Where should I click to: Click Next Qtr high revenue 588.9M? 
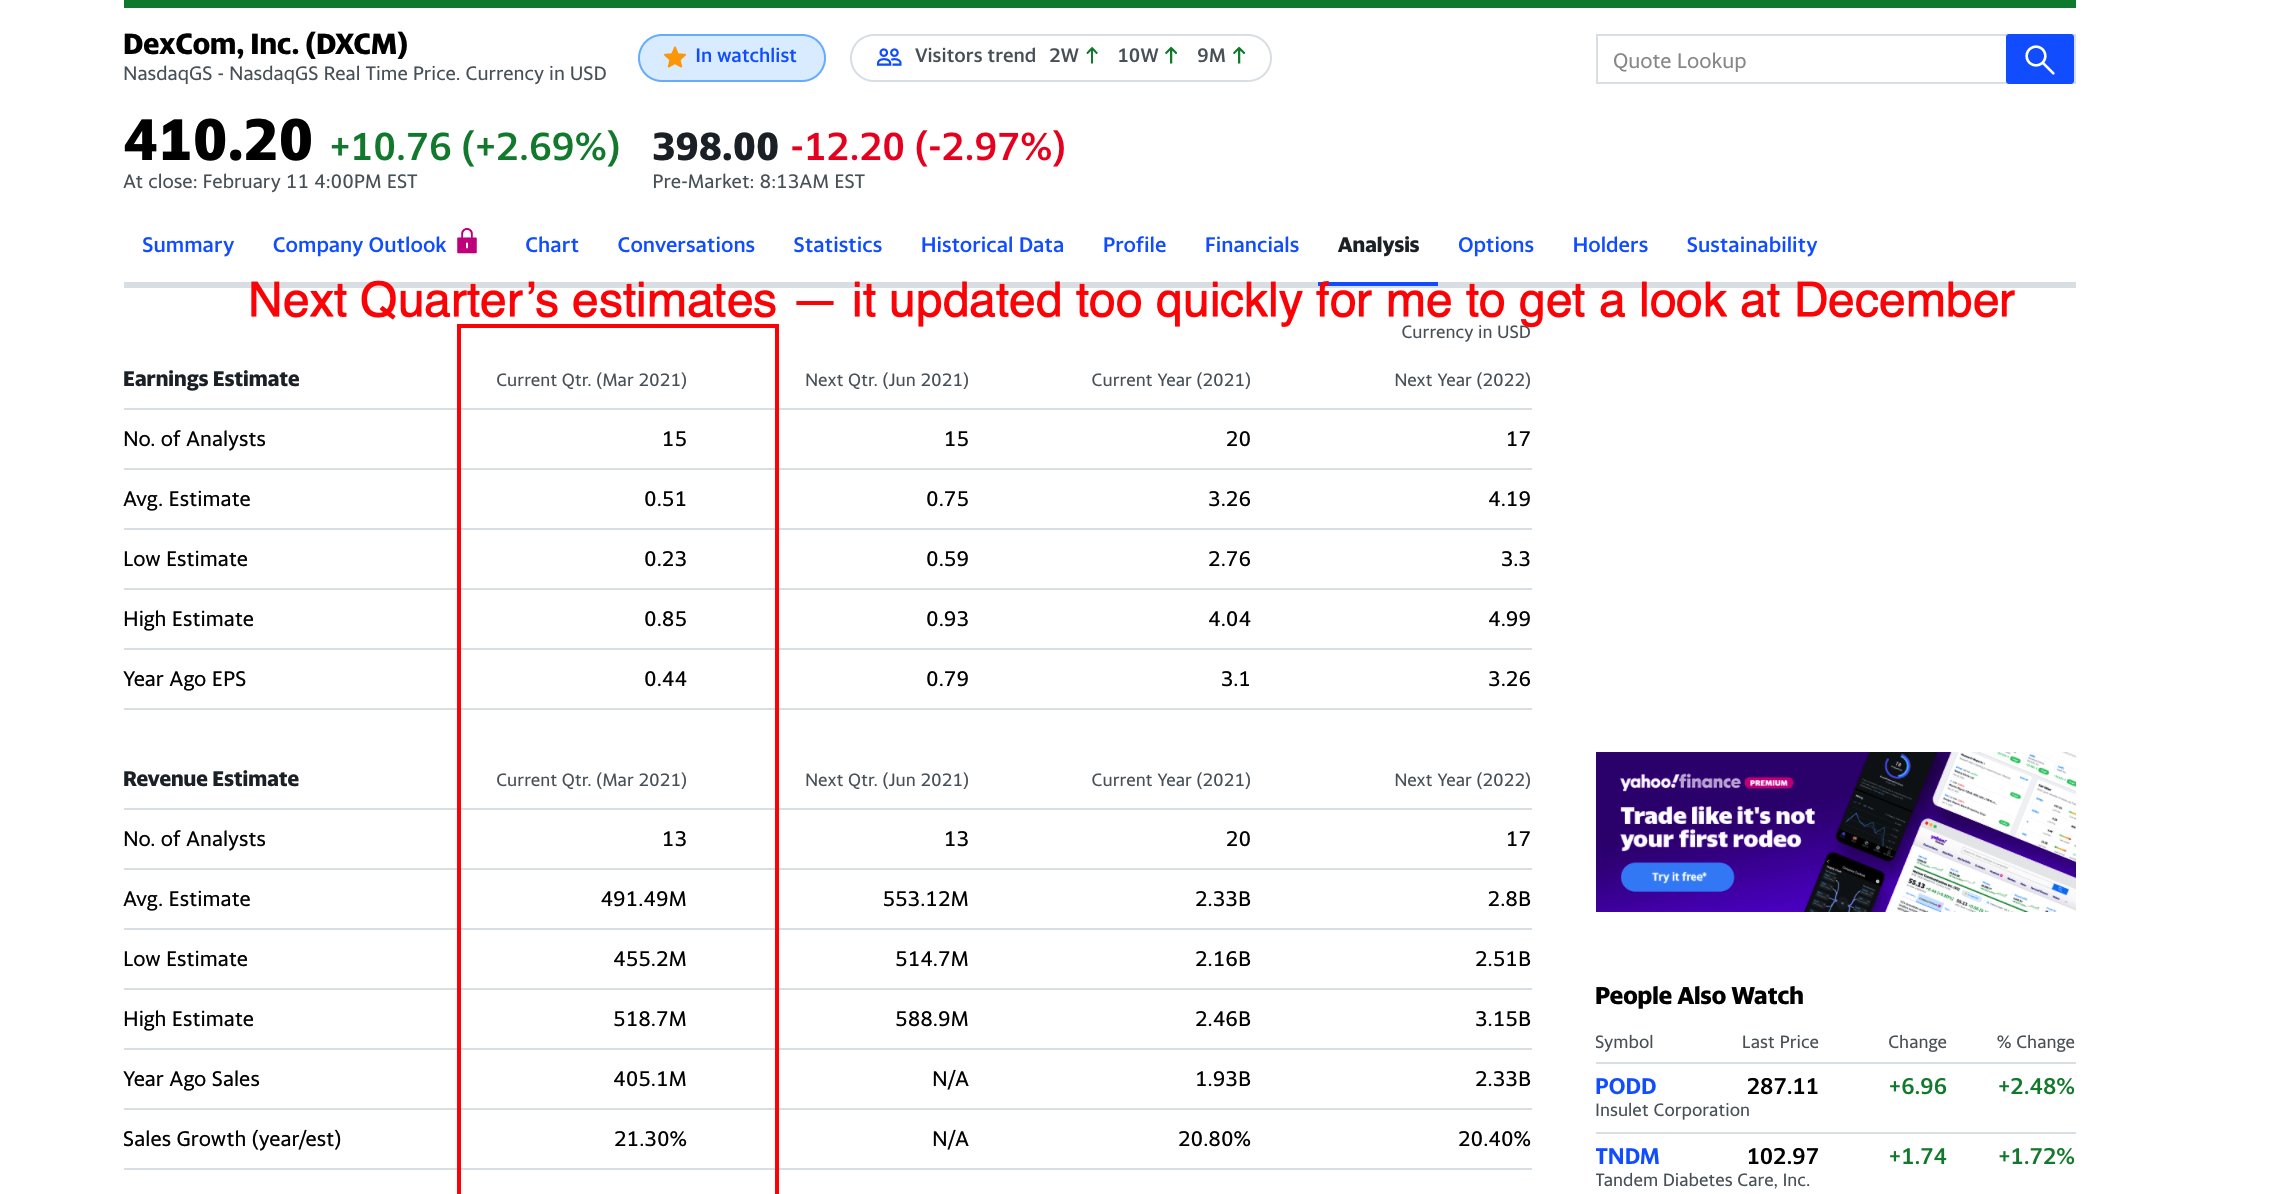tap(932, 1019)
